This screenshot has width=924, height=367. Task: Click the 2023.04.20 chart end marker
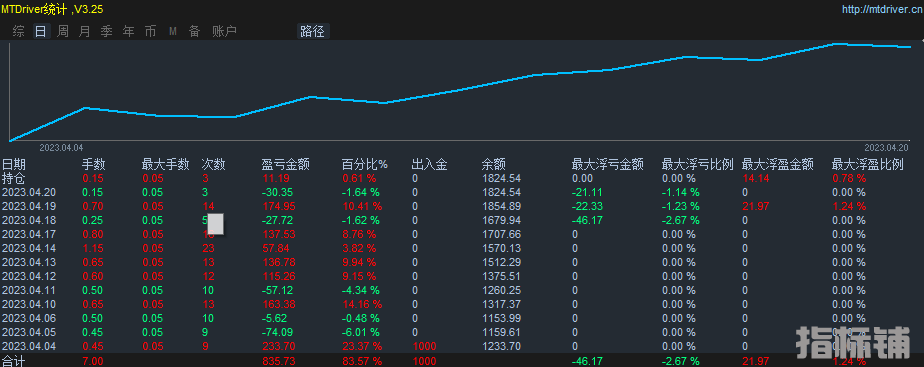click(886, 147)
